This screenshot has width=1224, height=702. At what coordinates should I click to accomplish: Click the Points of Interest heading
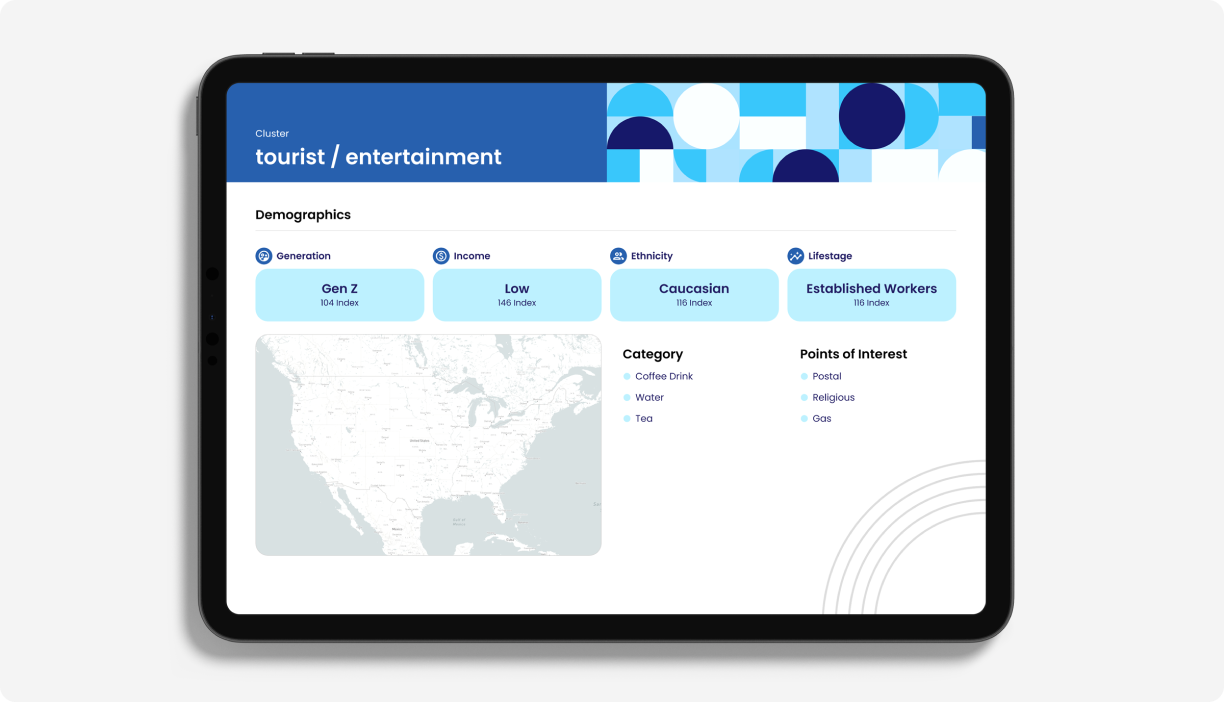click(854, 354)
